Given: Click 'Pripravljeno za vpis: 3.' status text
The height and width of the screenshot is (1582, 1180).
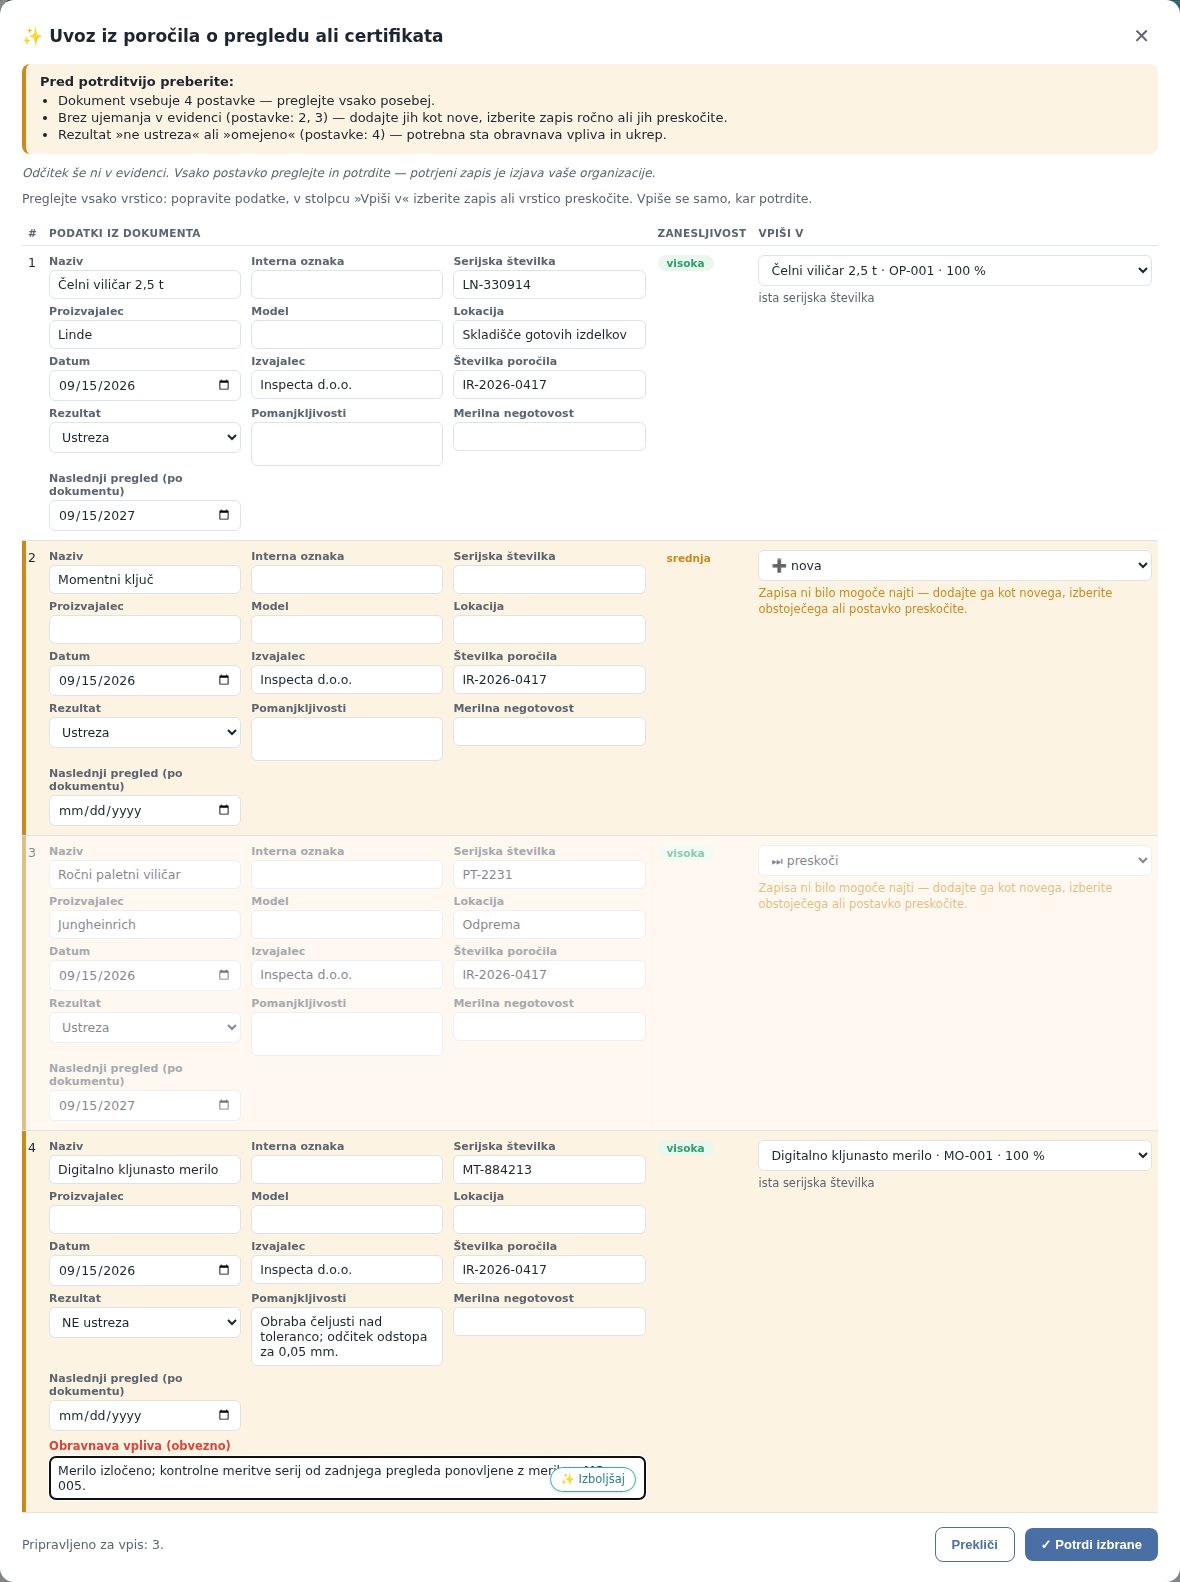Looking at the screenshot, I should point(93,1545).
